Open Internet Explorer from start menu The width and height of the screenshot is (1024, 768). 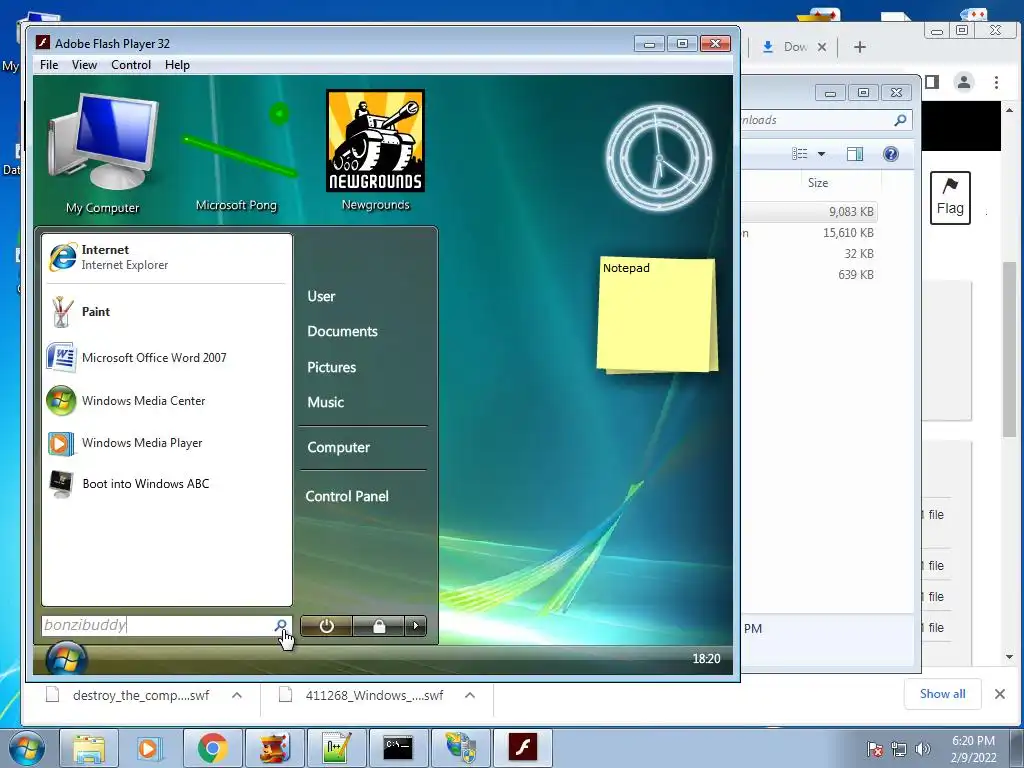click(167, 257)
